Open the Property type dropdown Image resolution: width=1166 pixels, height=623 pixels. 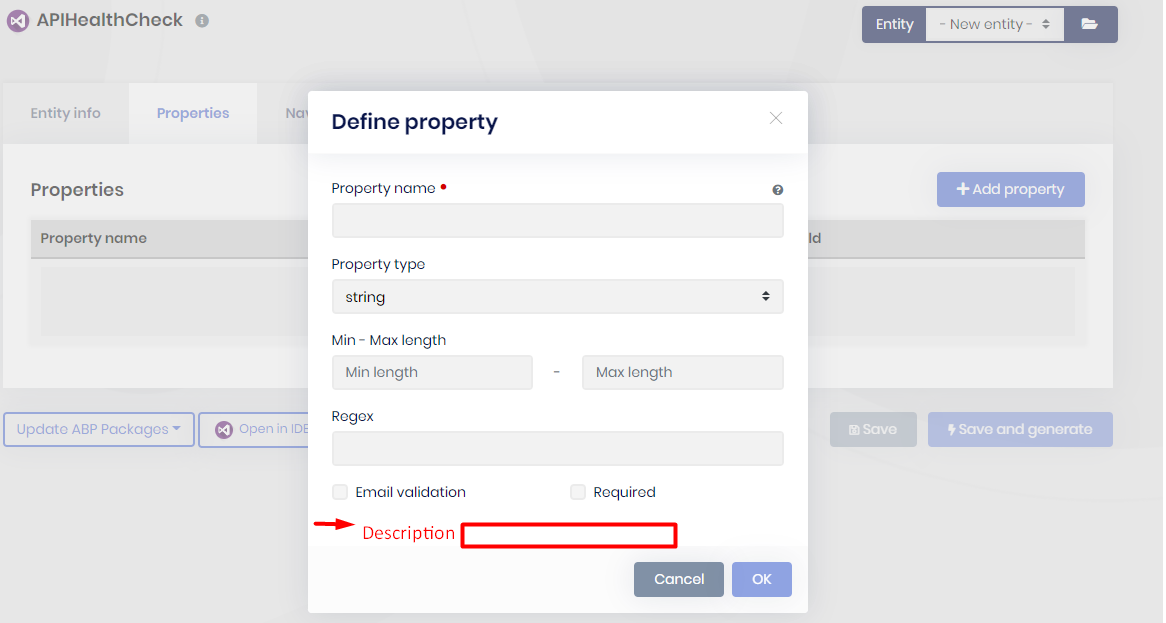557,297
